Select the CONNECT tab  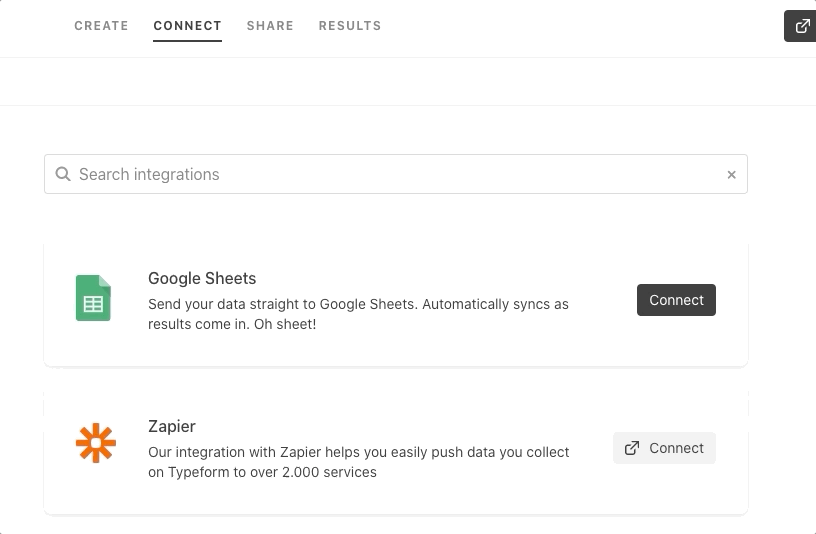pyautogui.click(x=187, y=26)
